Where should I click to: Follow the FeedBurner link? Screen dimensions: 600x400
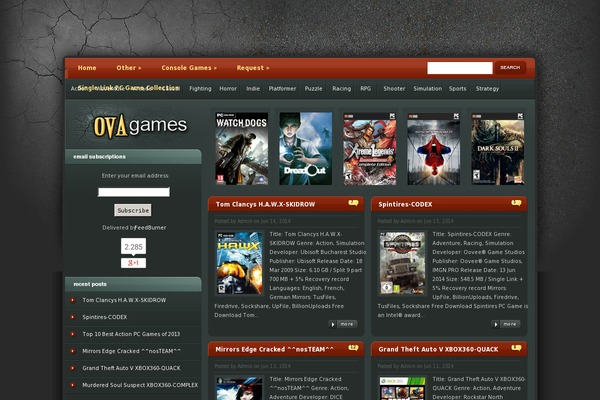click(150, 227)
